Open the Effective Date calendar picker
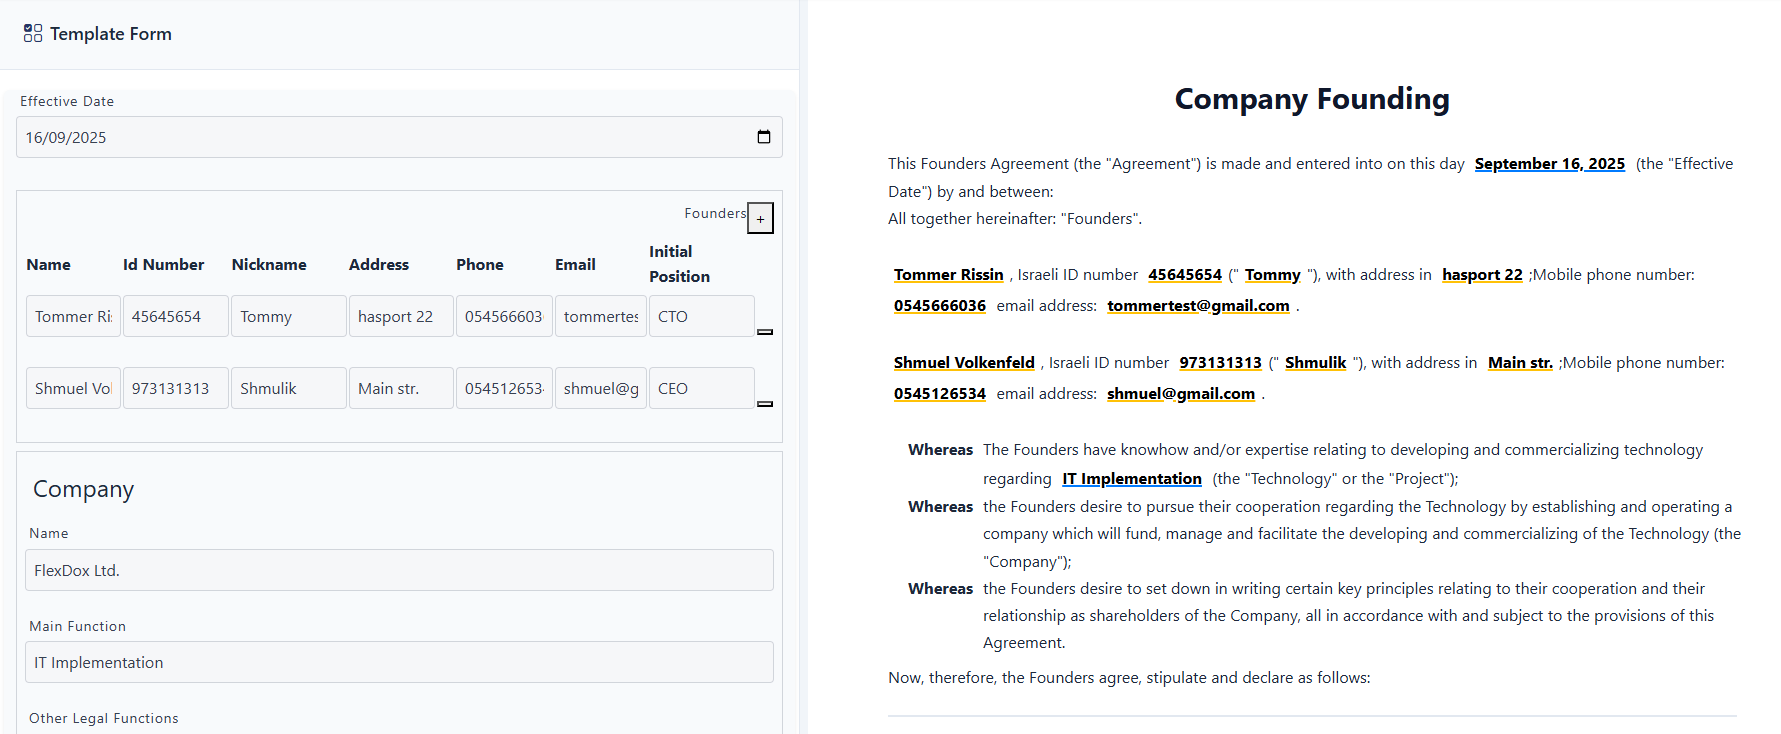 (763, 137)
